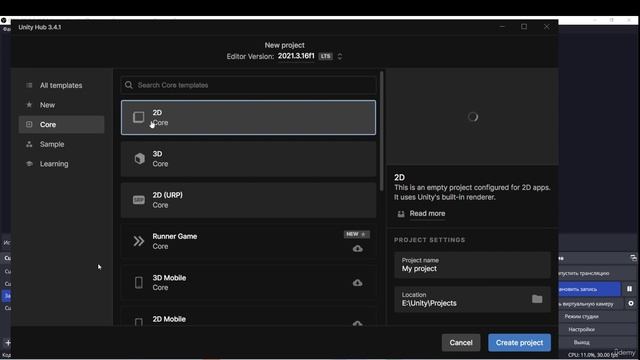Click the 3D template cube icon
The image size is (640, 360).
(x=139, y=158)
